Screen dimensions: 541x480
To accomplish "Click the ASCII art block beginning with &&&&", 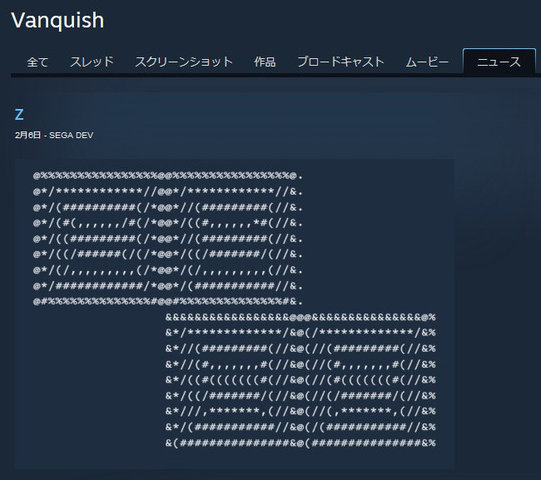I will click(x=301, y=380).
